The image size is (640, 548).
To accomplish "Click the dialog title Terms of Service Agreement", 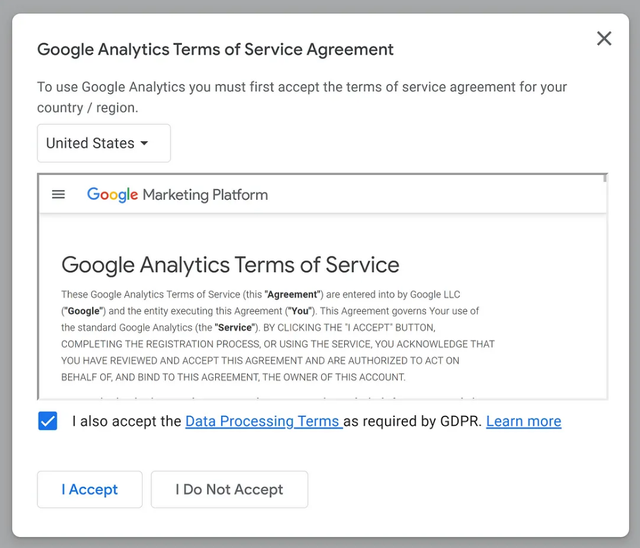I will click(215, 49).
